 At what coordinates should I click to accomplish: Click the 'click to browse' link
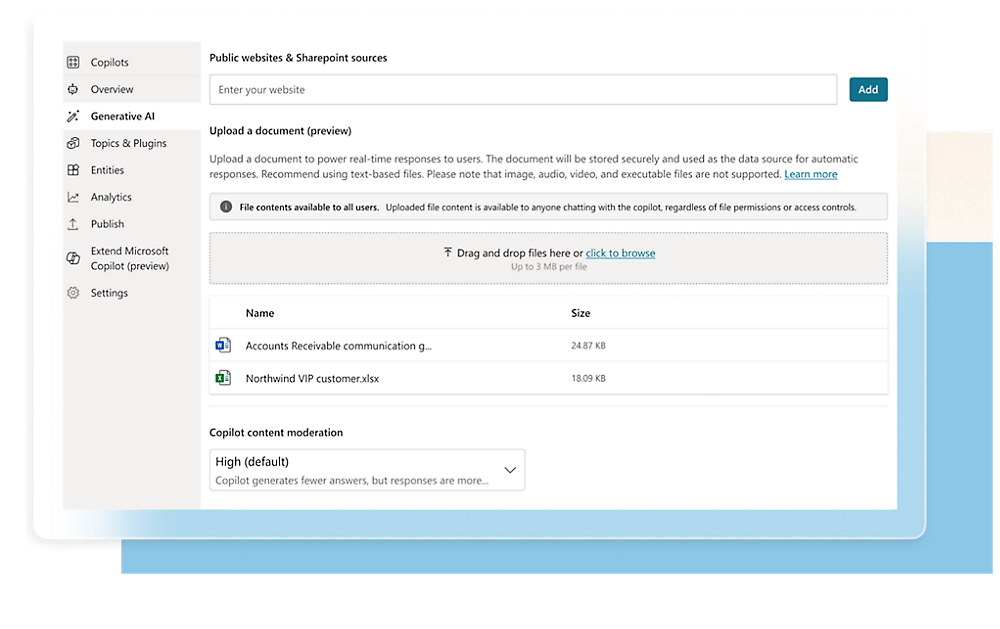[x=620, y=253]
